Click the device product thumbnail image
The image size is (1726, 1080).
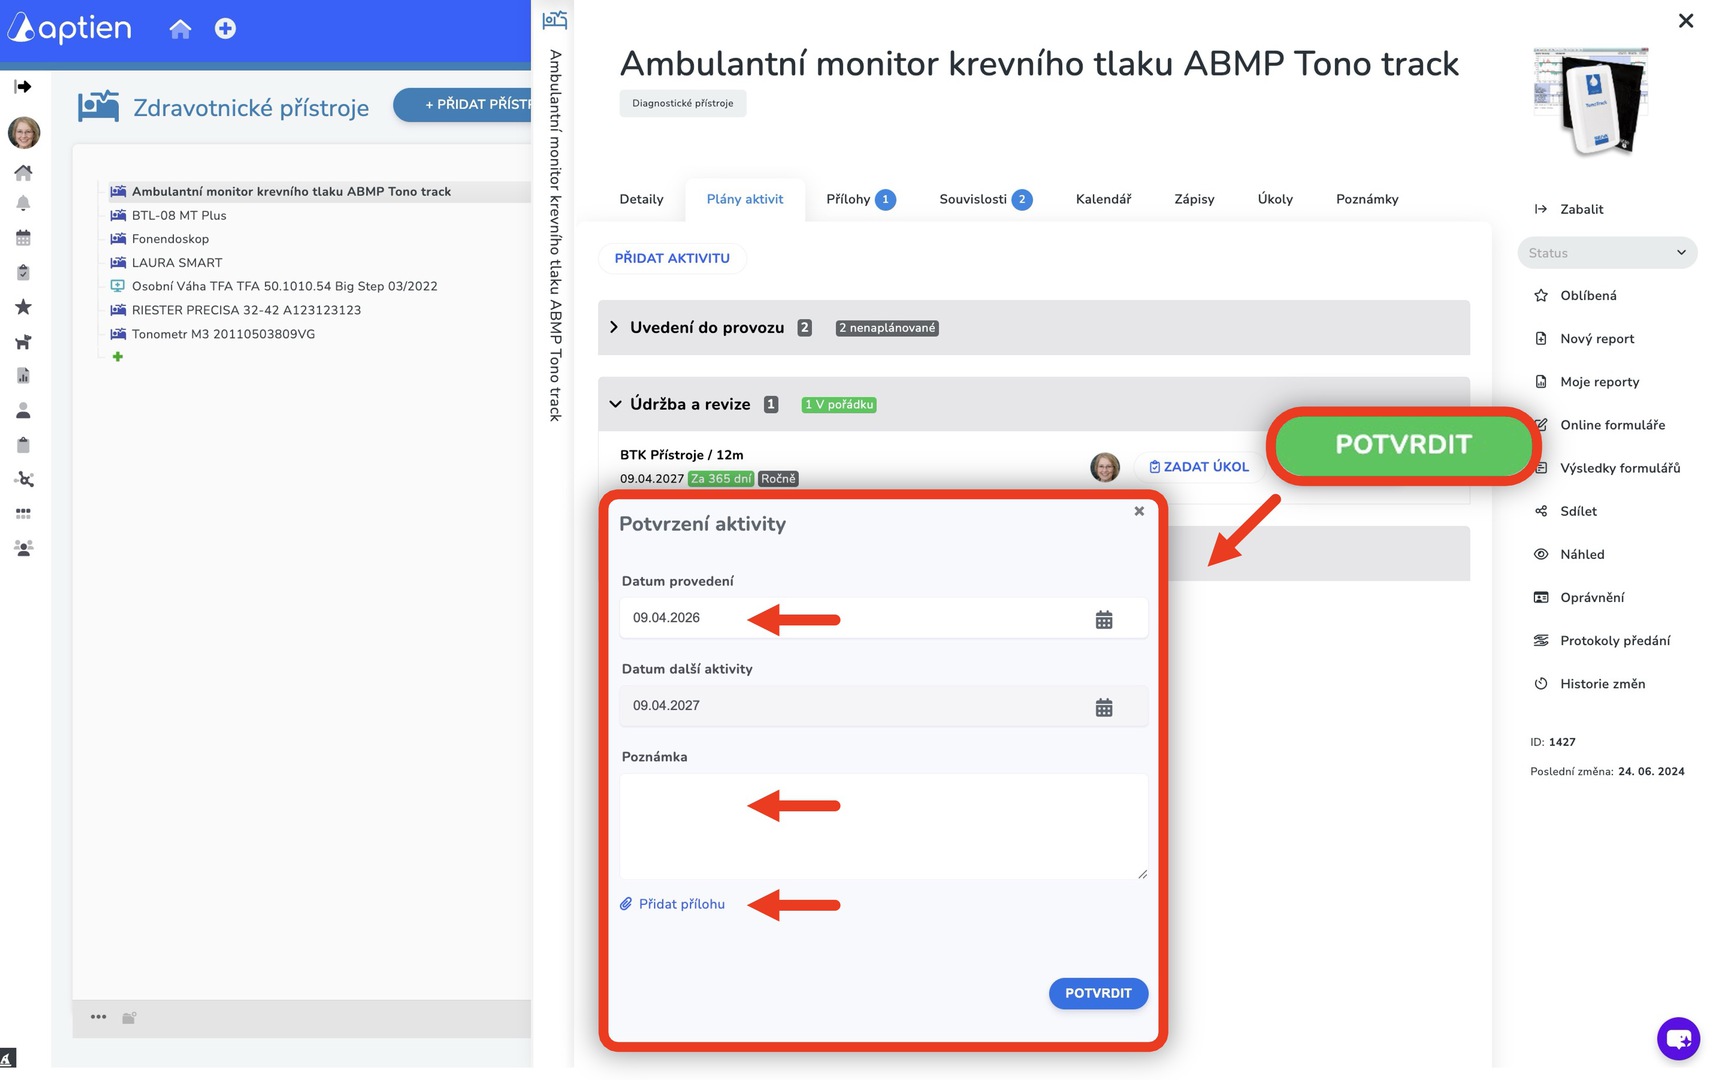pyautogui.click(x=1590, y=101)
